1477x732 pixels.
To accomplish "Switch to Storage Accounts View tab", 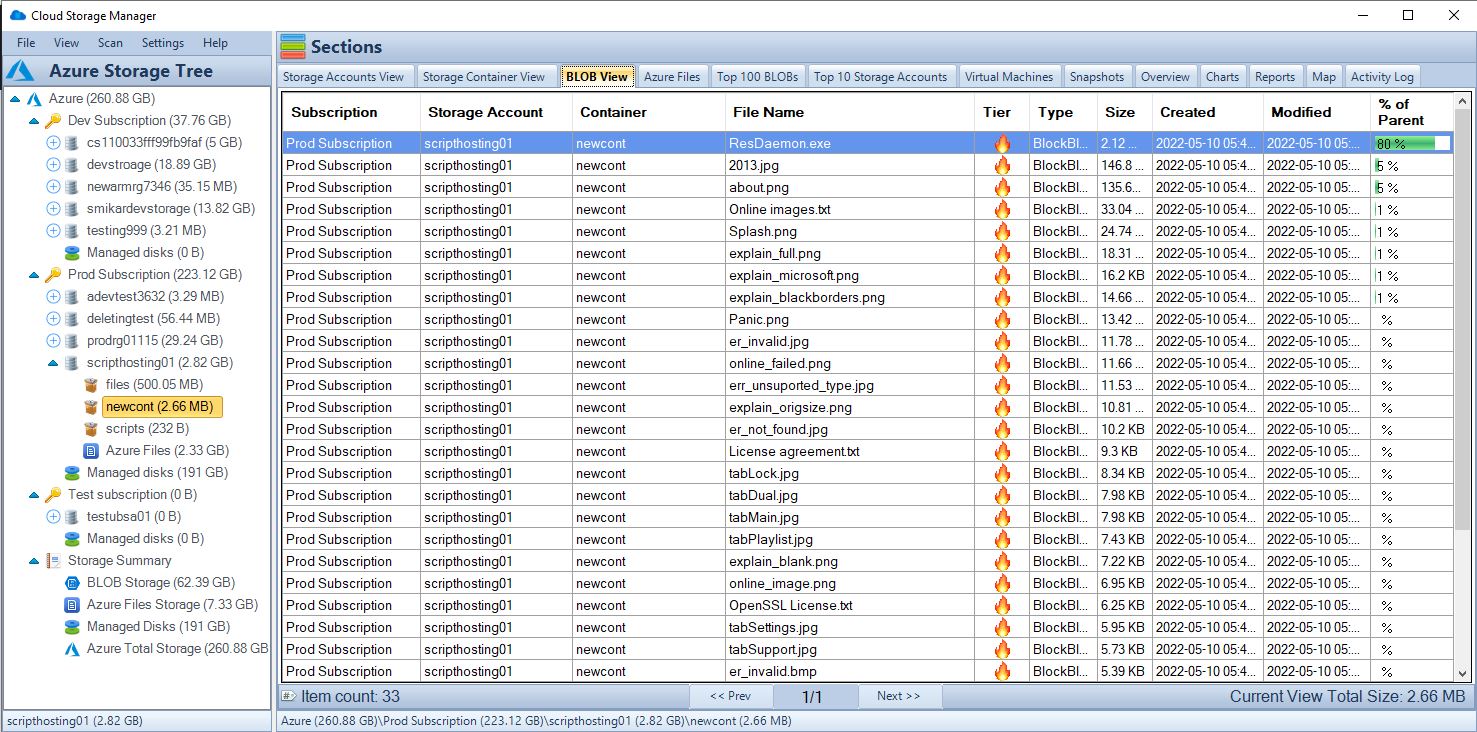I will (344, 77).
